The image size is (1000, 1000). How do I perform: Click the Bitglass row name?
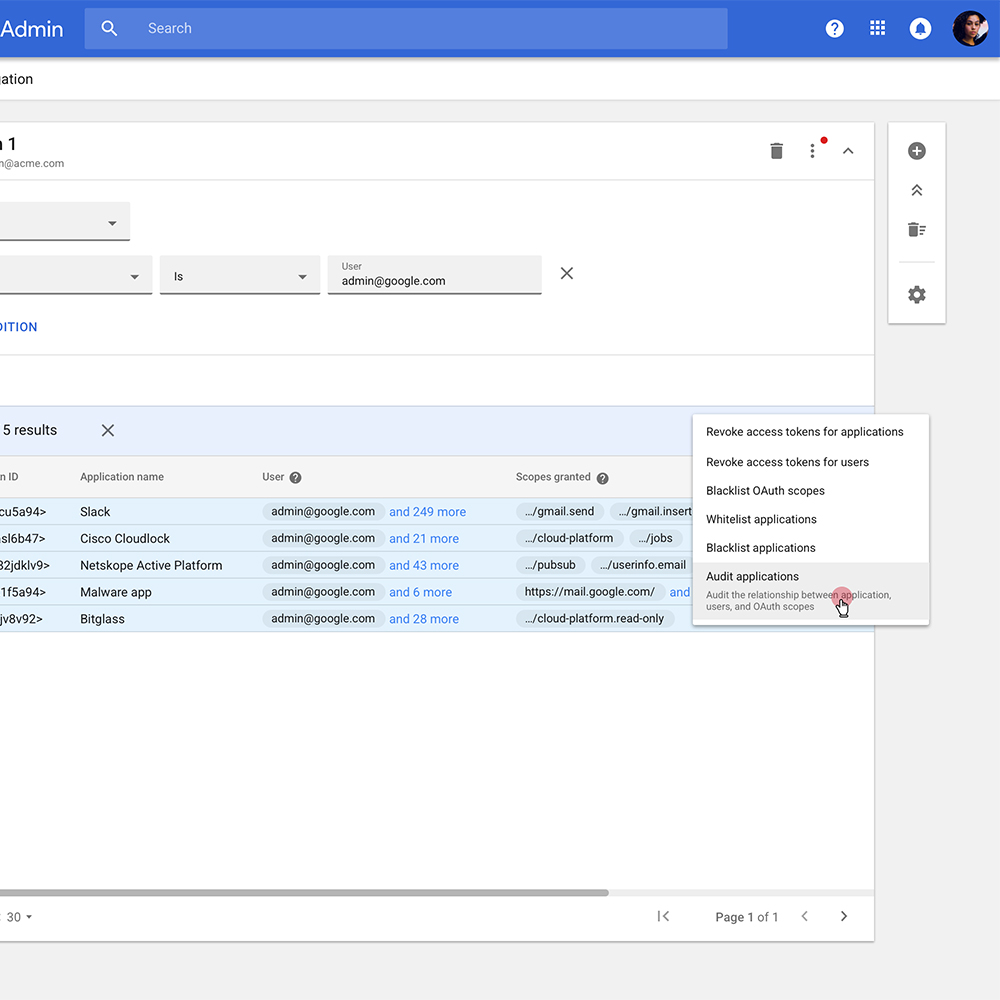[102, 619]
